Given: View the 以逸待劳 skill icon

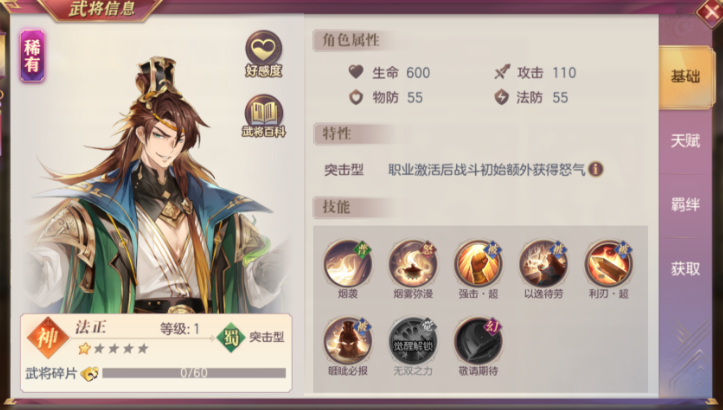Looking at the screenshot, I should pos(543,264).
